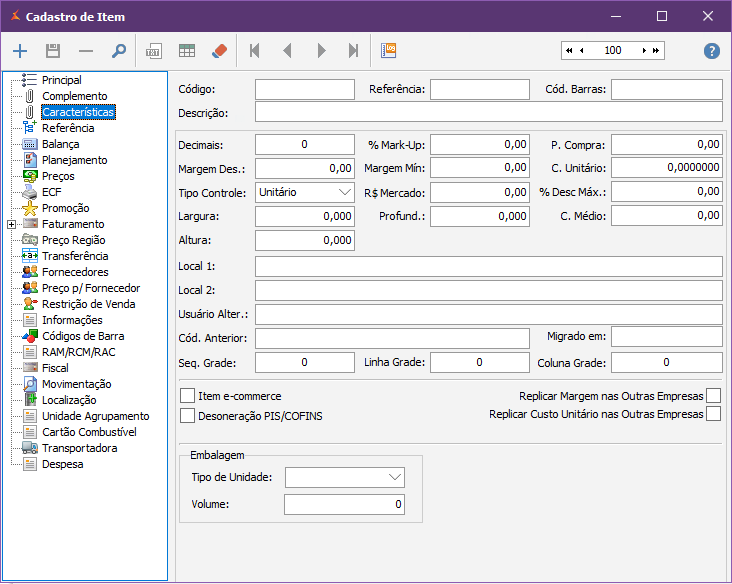Click the minus delete record icon
Image resolution: width=732 pixels, height=584 pixels.
tap(86, 51)
